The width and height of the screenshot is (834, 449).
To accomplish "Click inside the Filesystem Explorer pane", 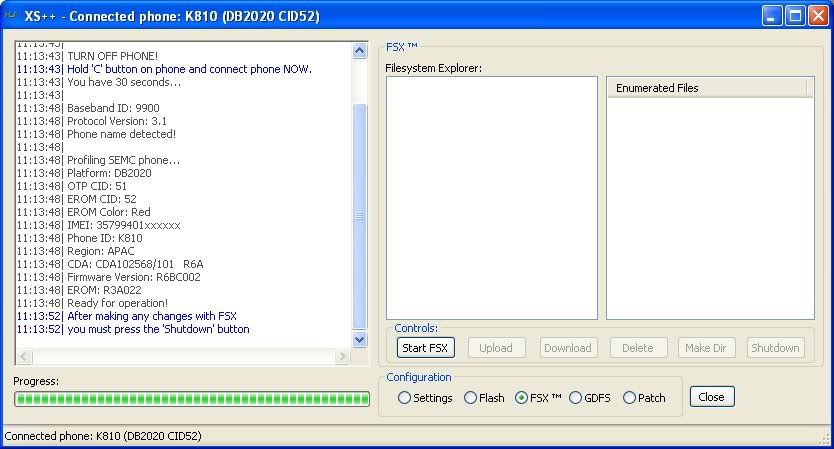I will click(x=491, y=198).
